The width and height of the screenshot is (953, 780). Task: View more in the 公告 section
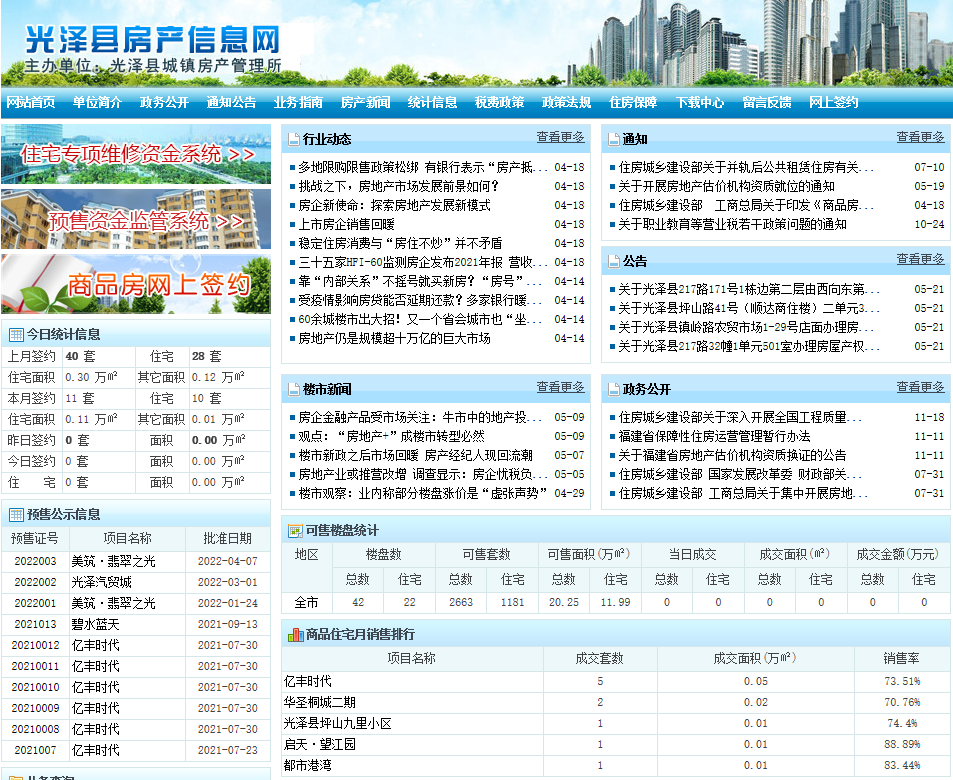coord(920,260)
